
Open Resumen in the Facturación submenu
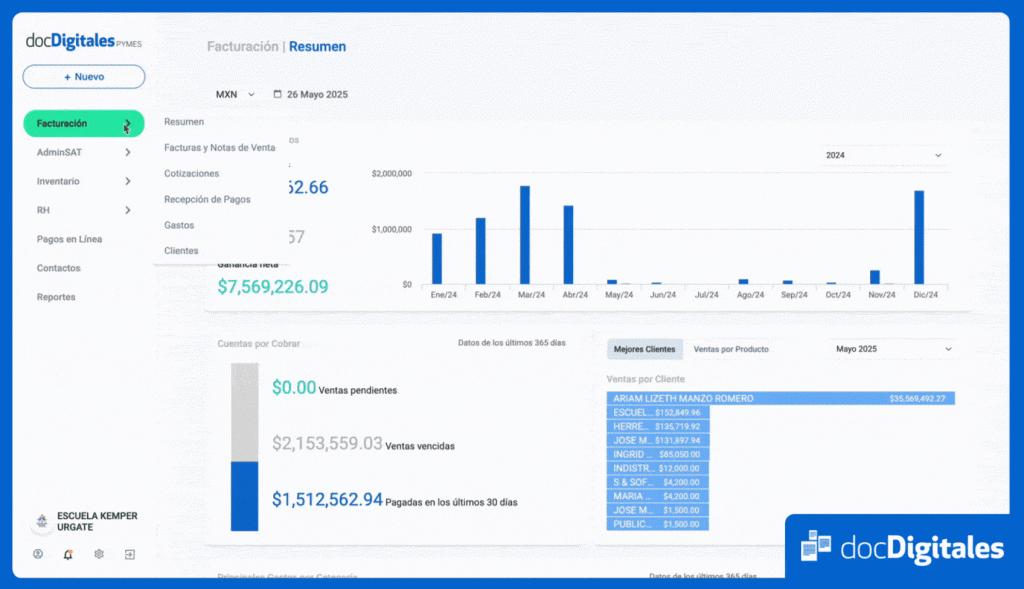(184, 122)
